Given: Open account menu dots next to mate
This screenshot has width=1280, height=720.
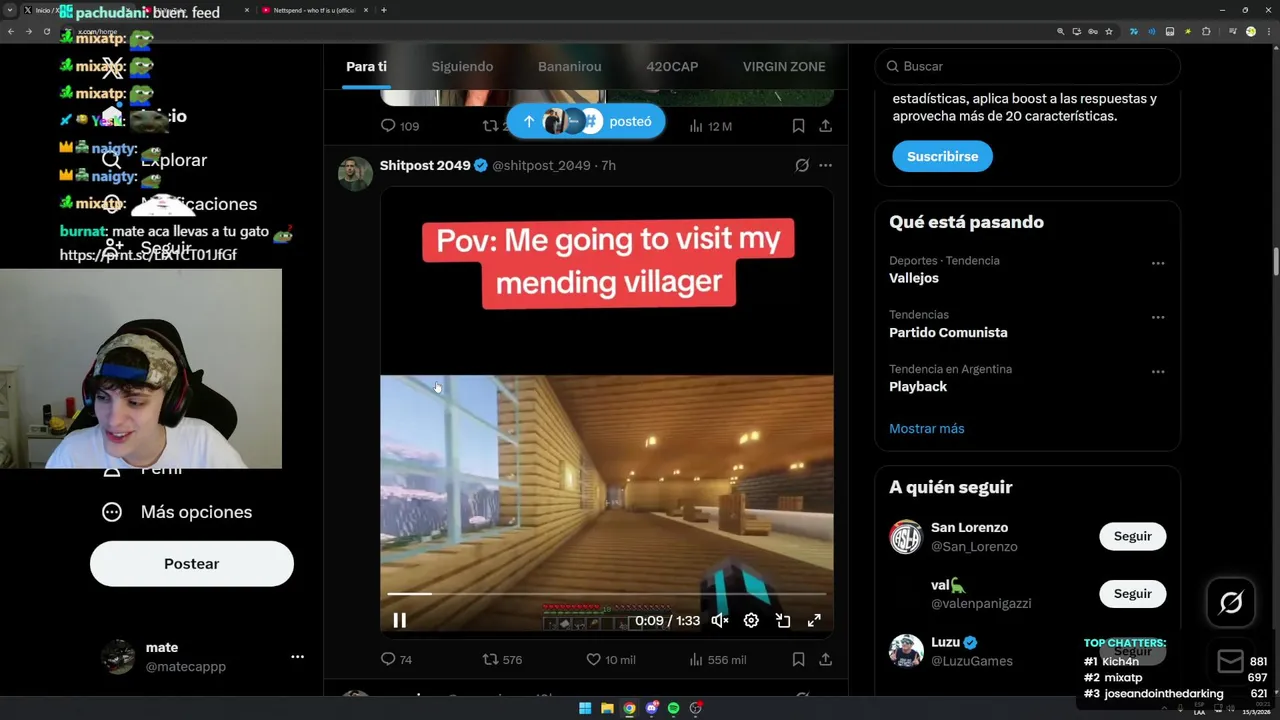Looking at the screenshot, I should coord(297,657).
